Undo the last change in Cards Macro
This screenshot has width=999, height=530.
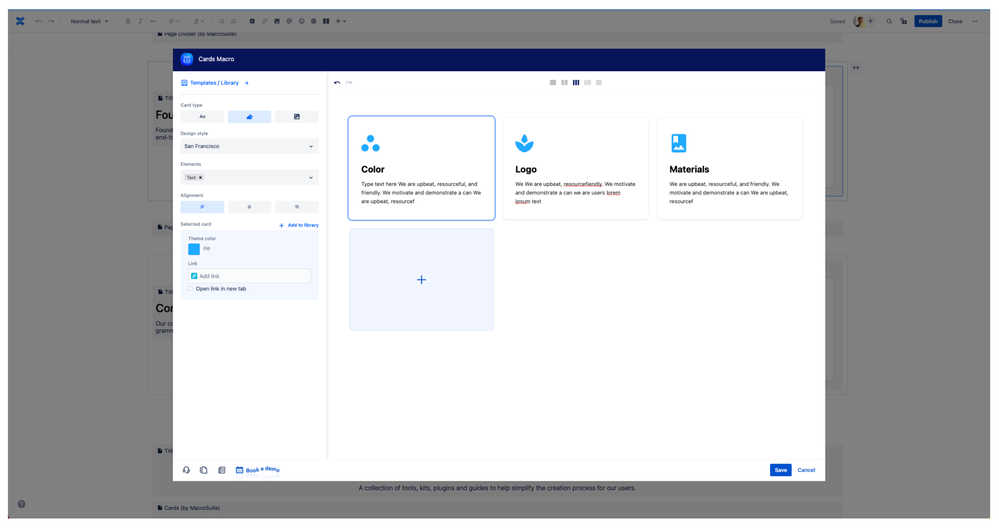(337, 83)
